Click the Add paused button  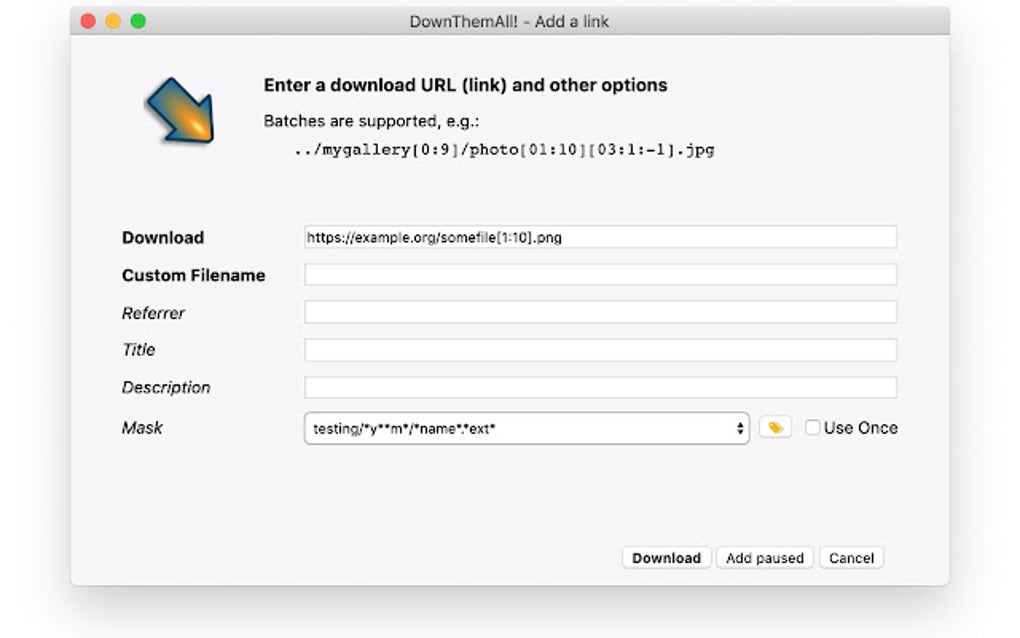(764, 557)
